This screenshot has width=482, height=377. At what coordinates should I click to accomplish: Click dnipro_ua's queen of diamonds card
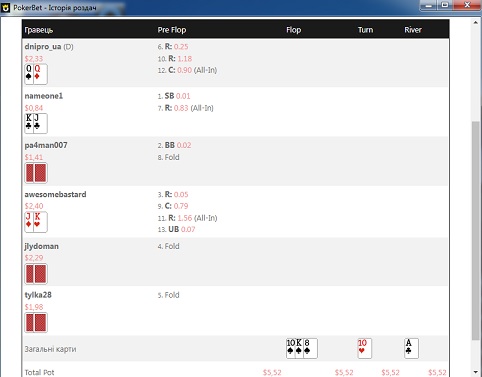pos(40,74)
